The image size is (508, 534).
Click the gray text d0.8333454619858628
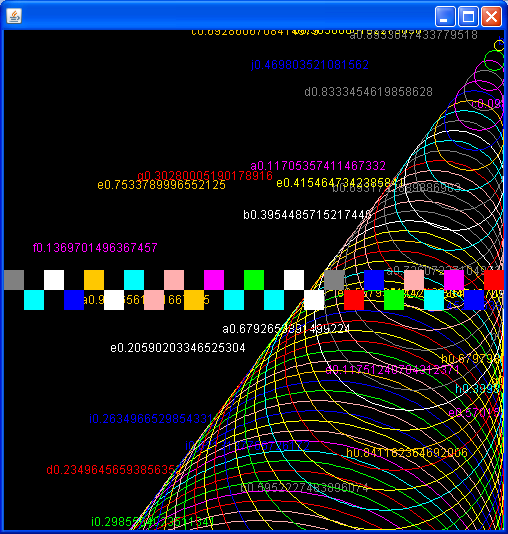click(x=368, y=92)
